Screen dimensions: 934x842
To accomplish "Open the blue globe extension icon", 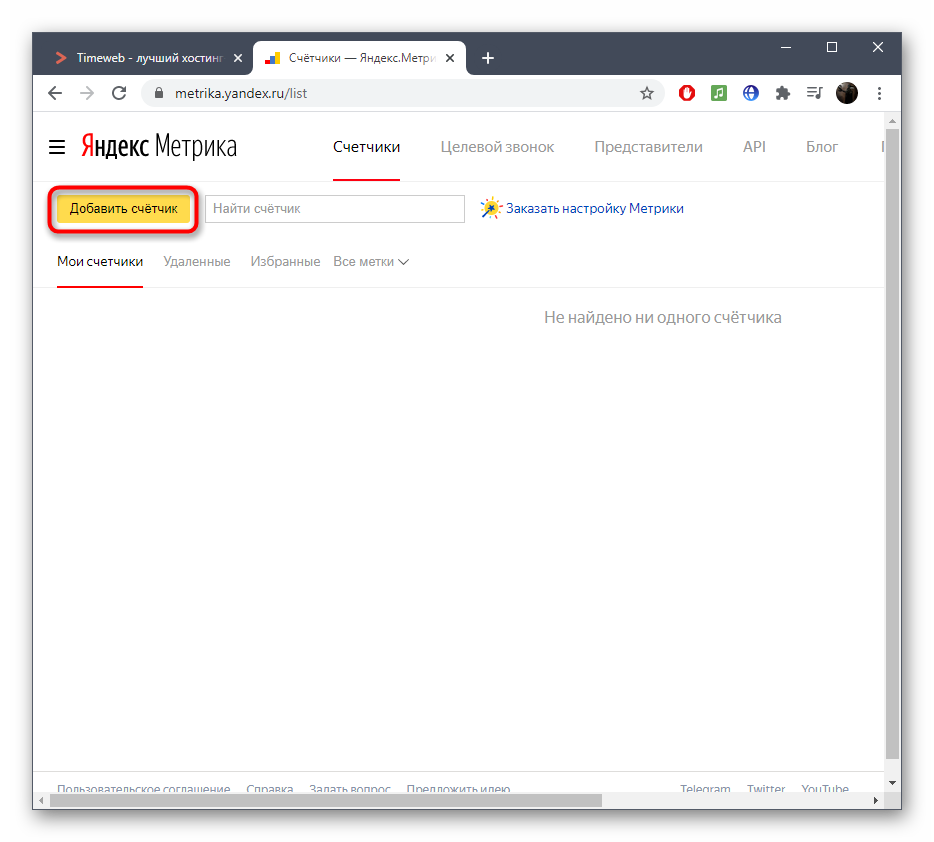I will click(x=751, y=93).
